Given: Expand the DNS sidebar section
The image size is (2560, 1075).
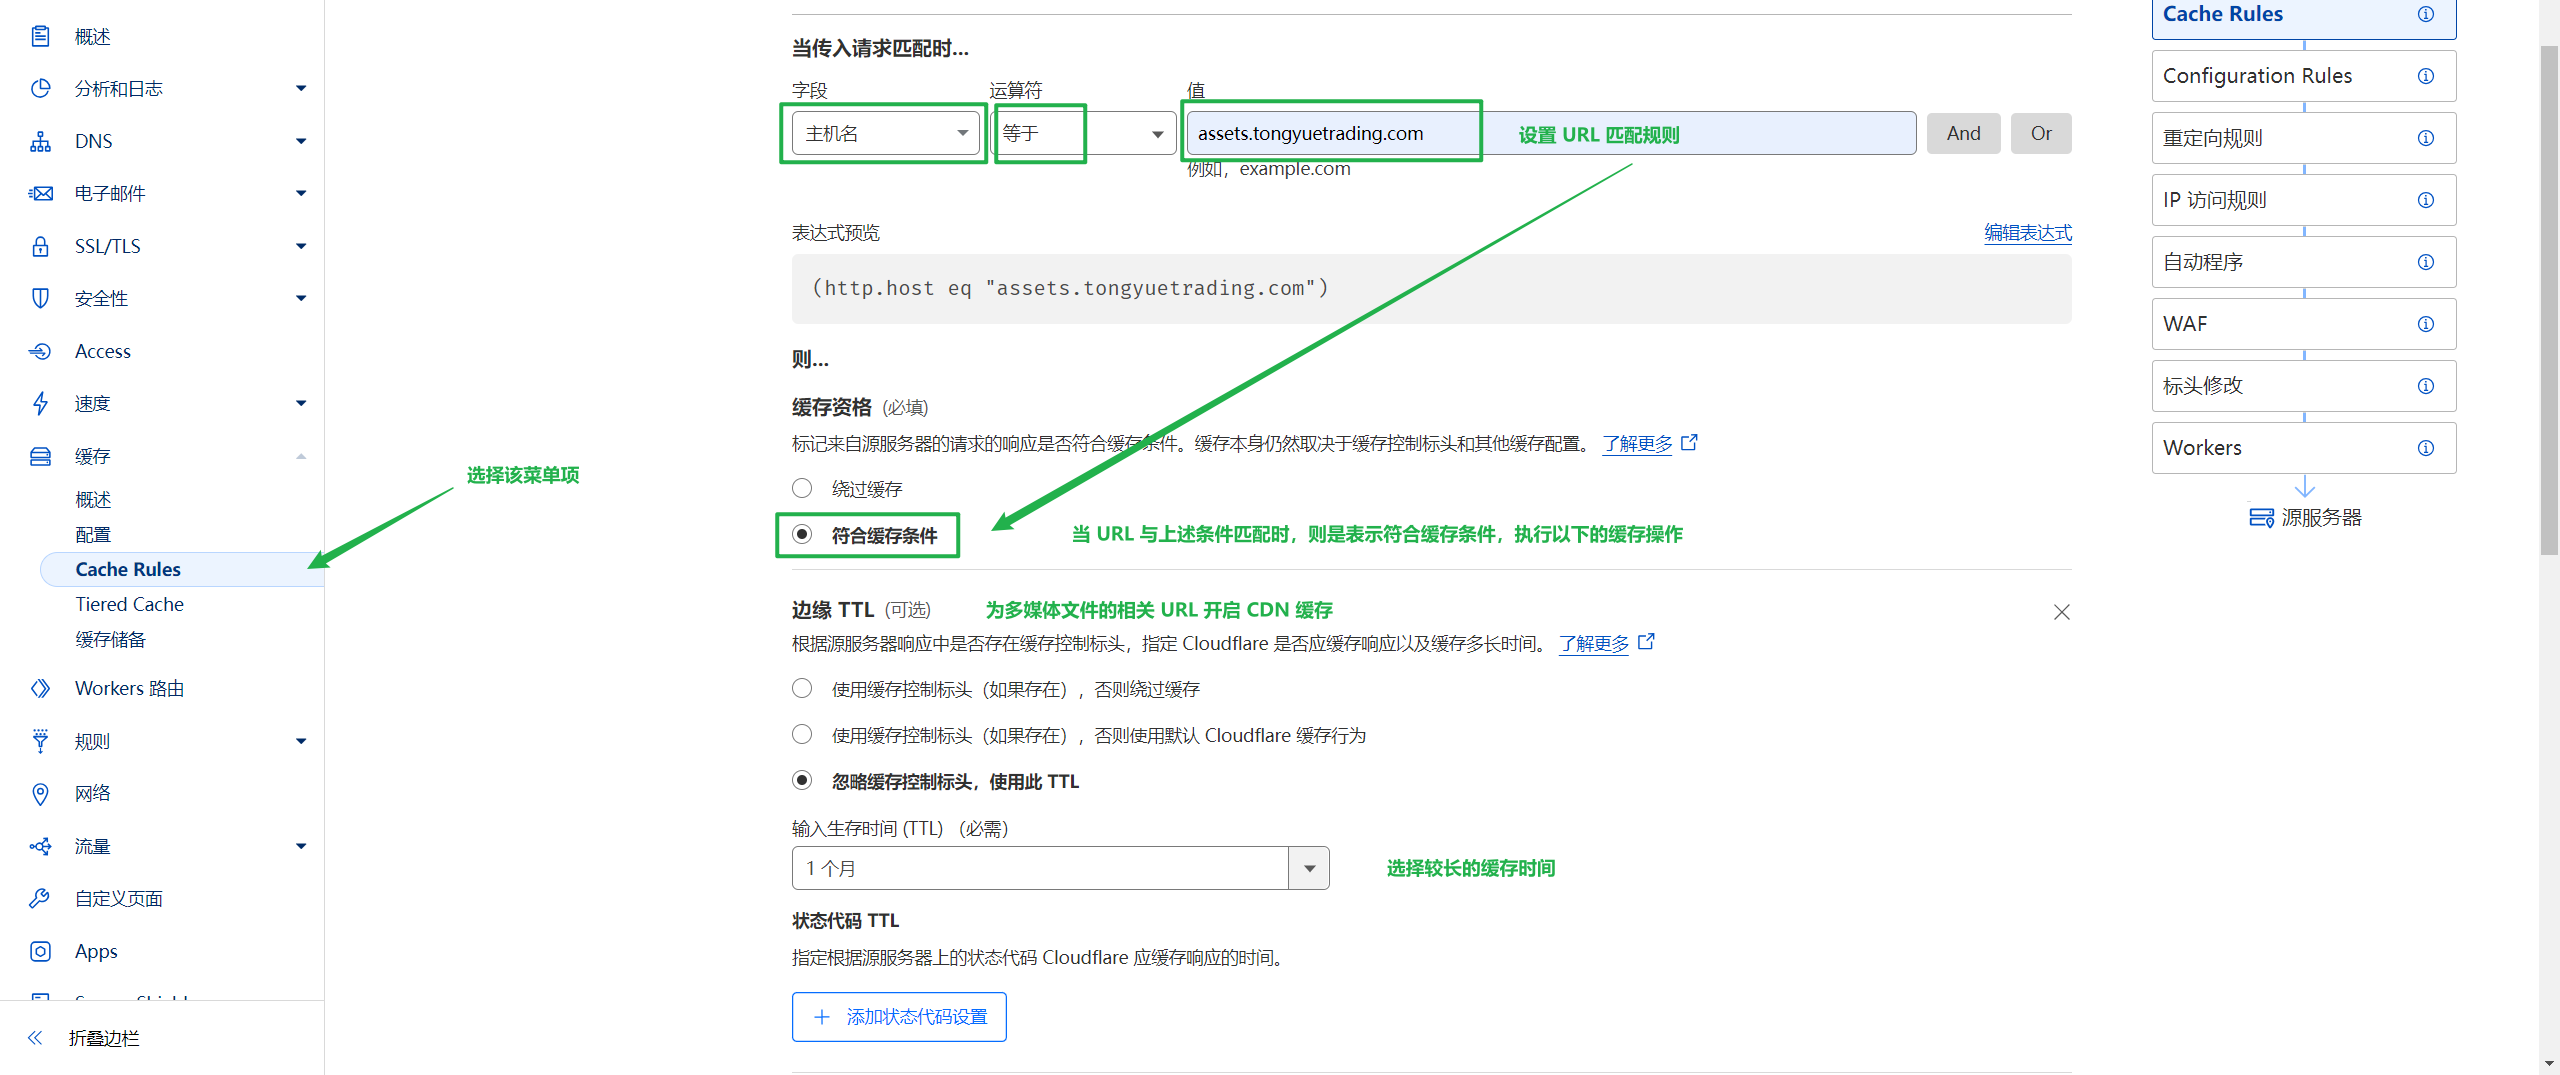Looking at the screenshot, I should coord(301,141).
